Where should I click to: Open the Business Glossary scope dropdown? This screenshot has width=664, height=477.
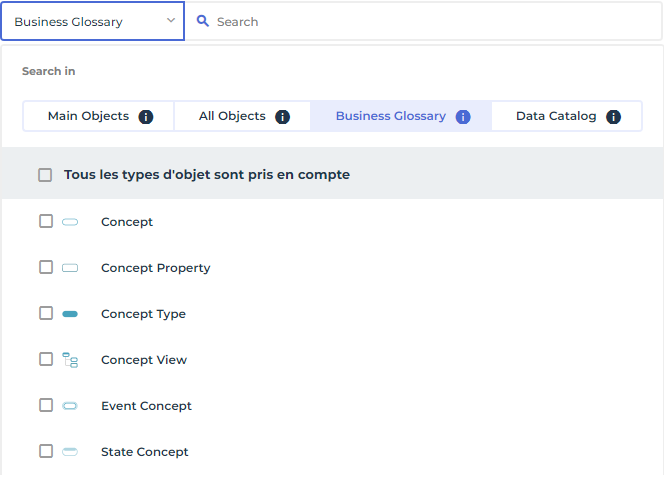pos(92,21)
